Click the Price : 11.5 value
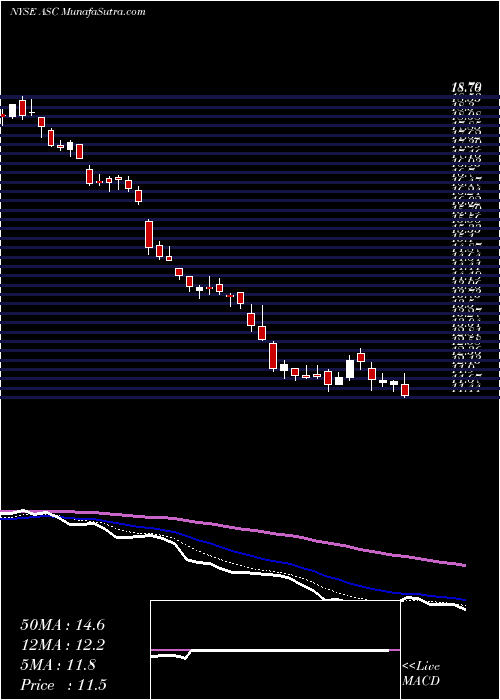 (63, 685)
